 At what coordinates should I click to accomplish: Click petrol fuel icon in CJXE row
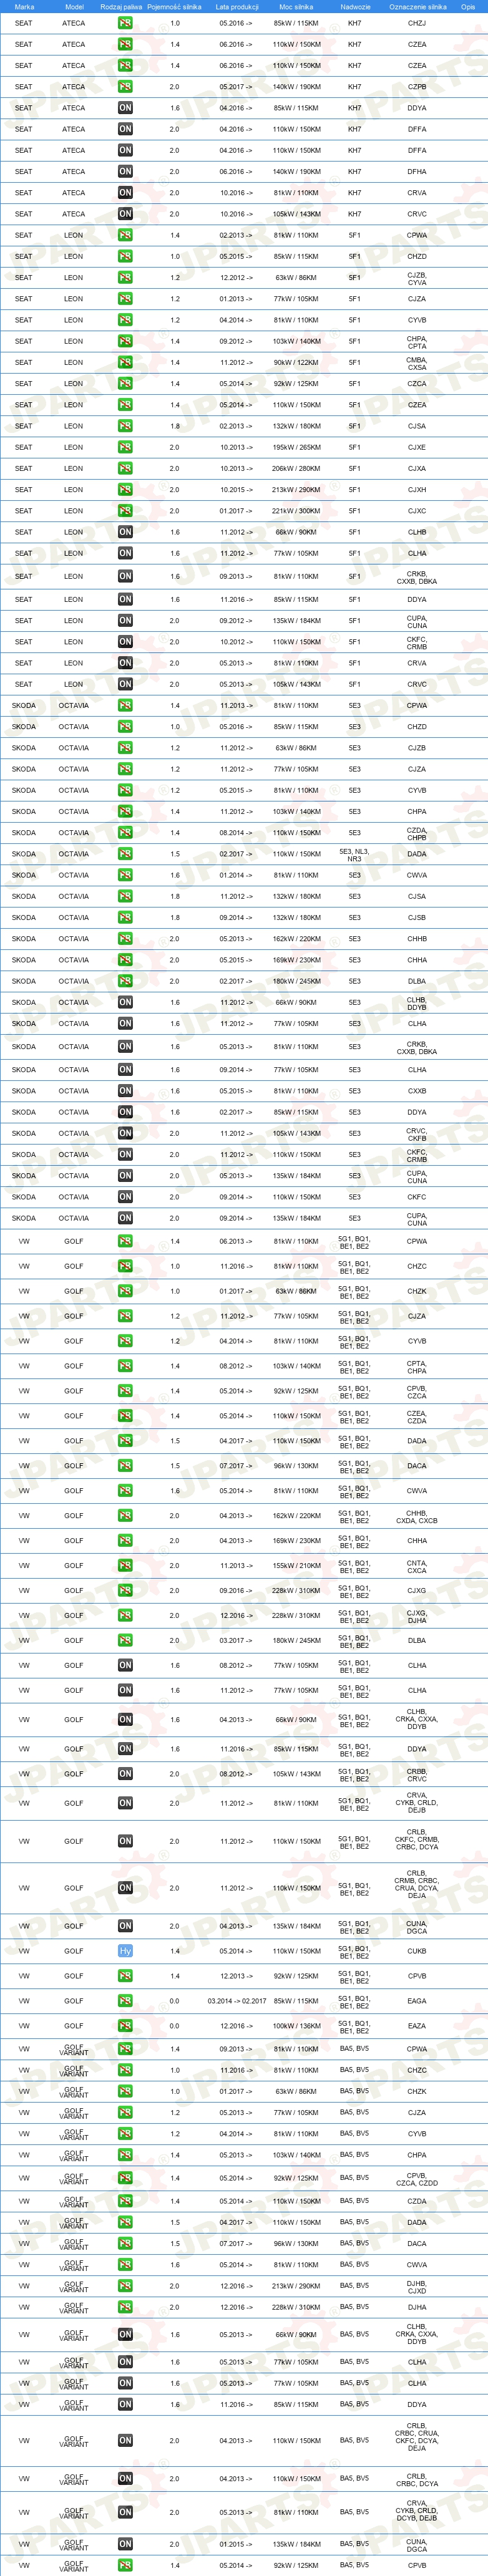pos(125,447)
